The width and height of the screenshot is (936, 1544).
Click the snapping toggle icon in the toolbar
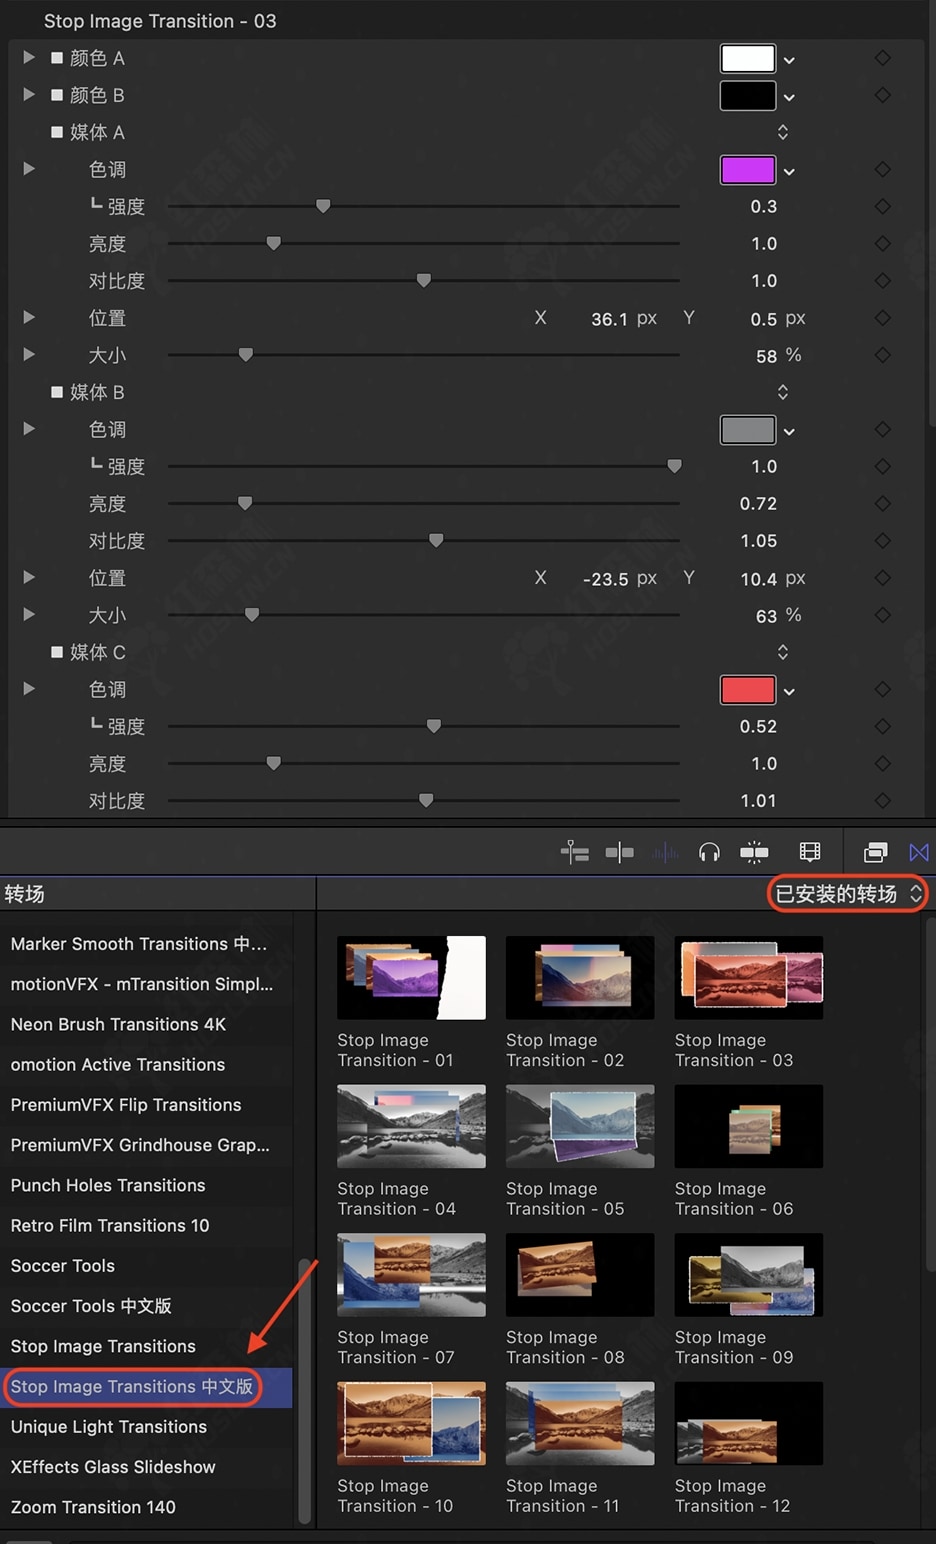click(620, 852)
